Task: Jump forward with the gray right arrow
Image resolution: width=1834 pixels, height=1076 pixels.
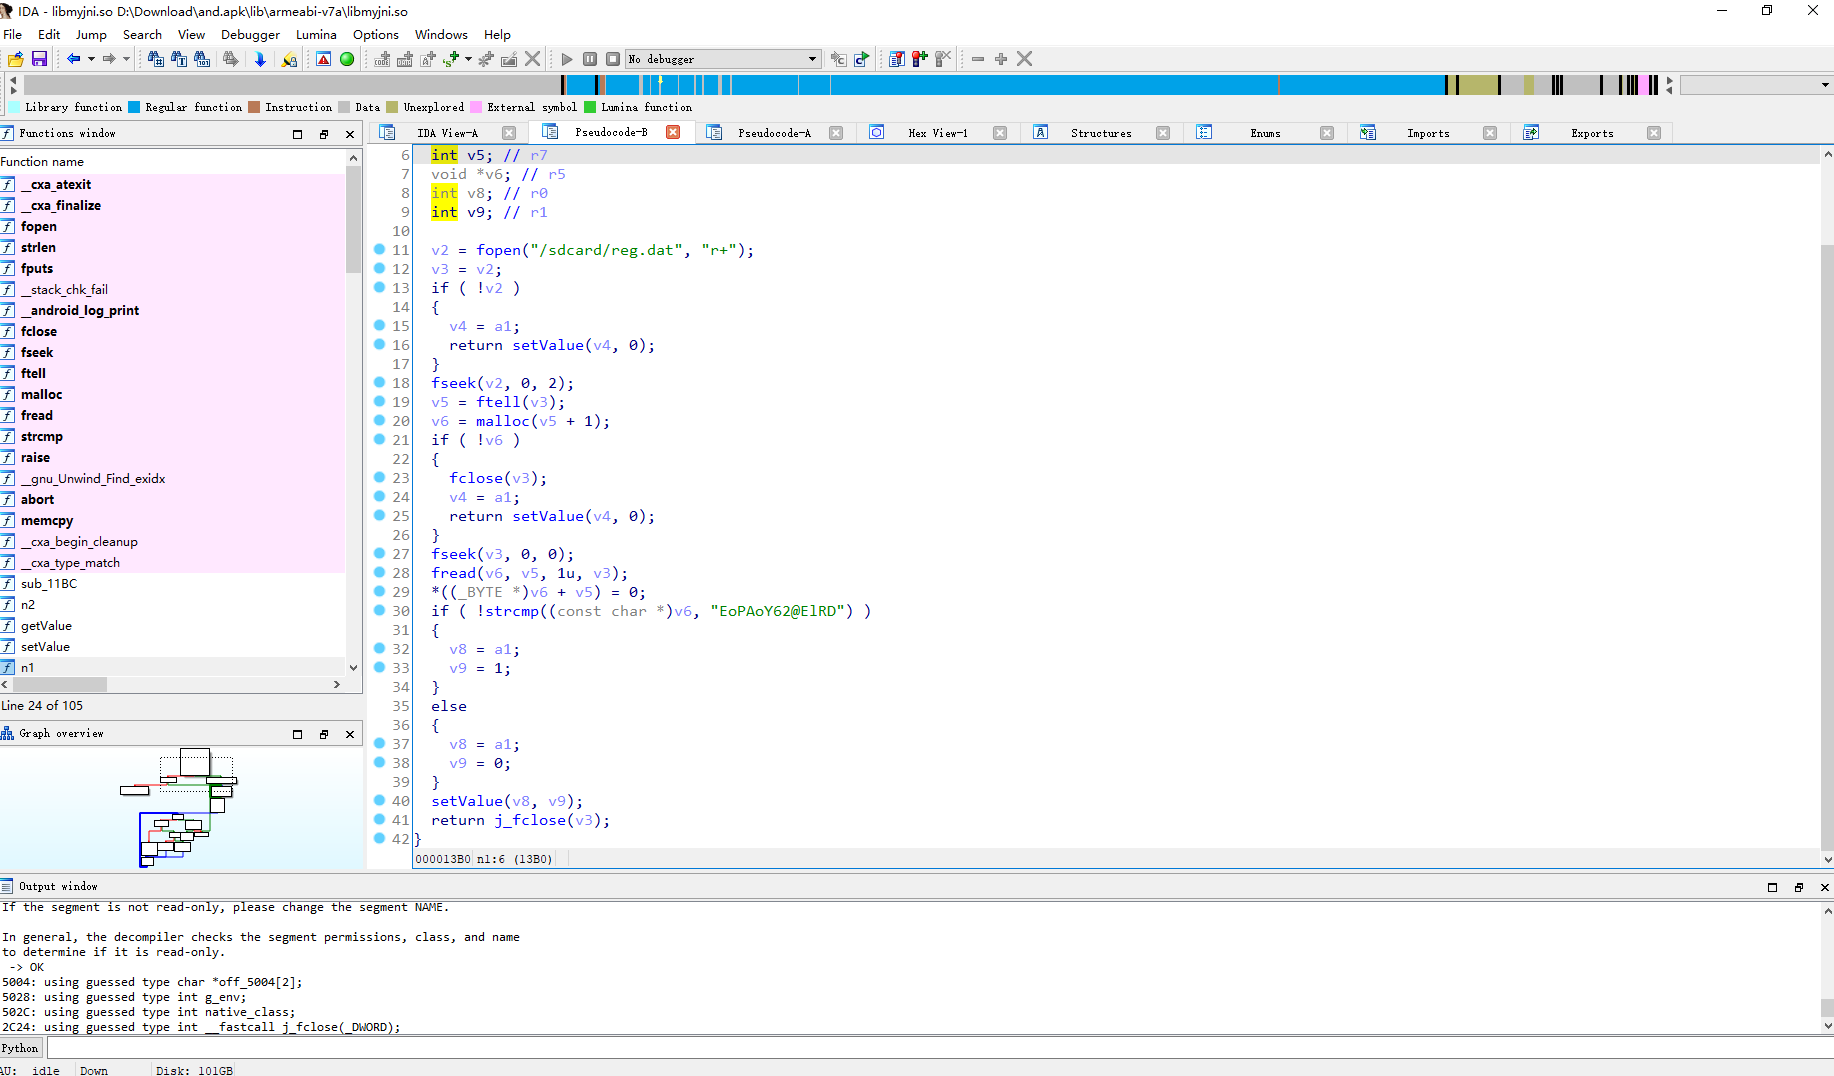Action: tap(109, 59)
